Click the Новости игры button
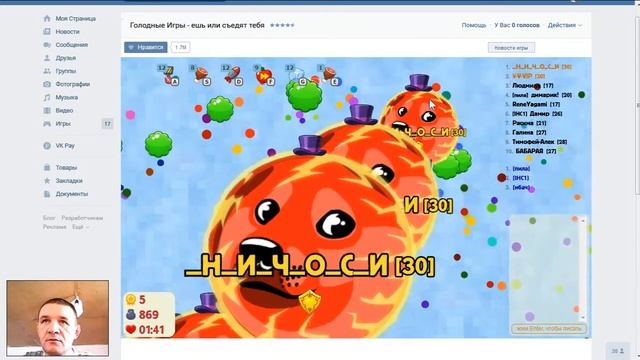Viewport: 640px width, 360px height. click(511, 48)
